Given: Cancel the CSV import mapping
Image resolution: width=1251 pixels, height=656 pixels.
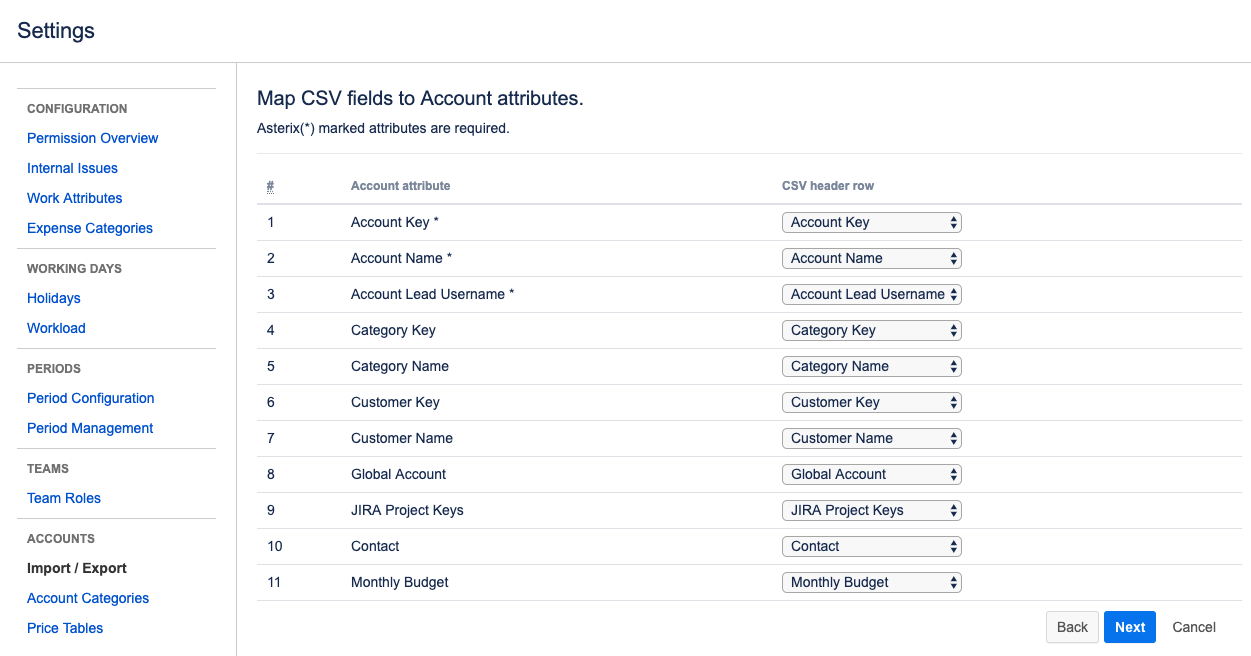Looking at the screenshot, I should point(1194,627).
